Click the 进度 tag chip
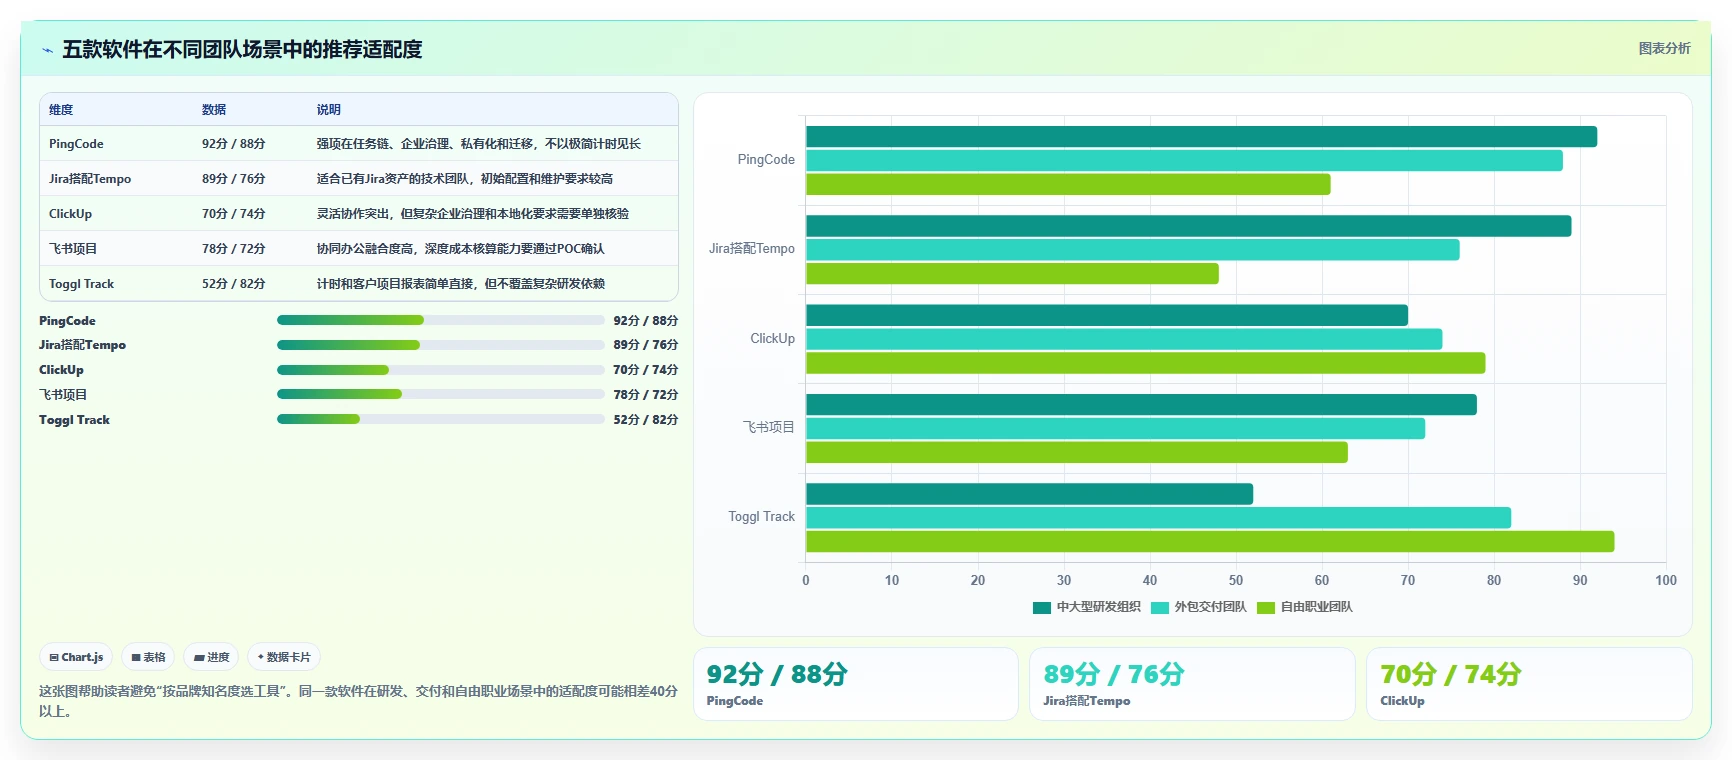The image size is (1732, 760). [211, 657]
